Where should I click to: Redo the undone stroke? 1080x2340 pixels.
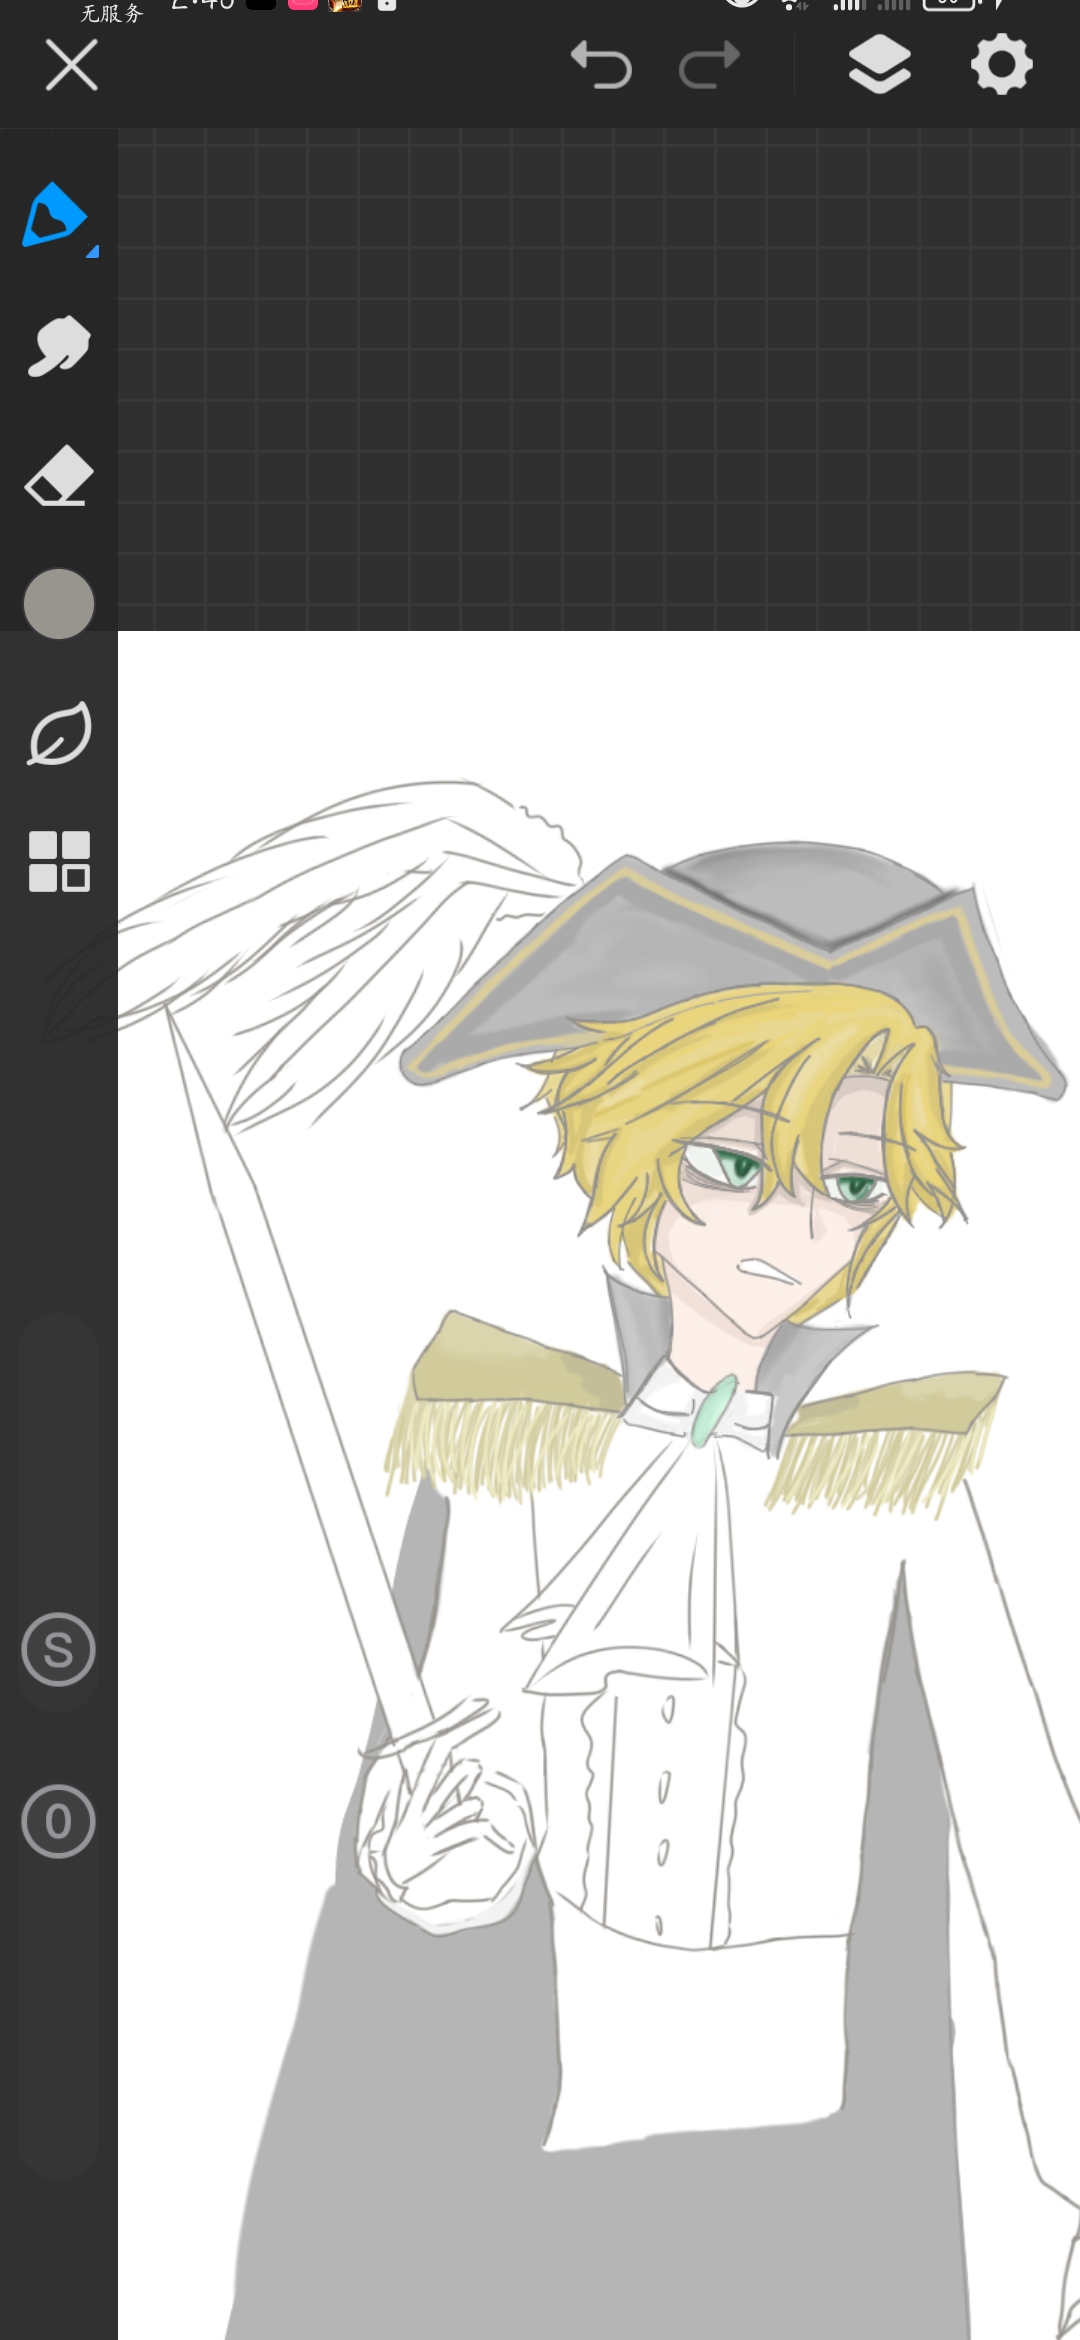709,66
